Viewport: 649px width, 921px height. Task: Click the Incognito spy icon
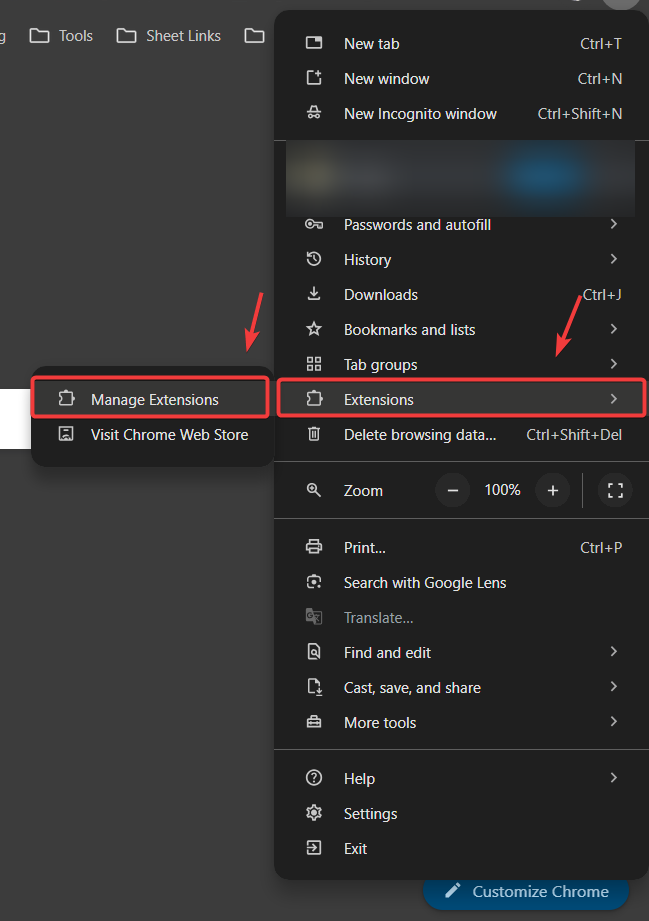[x=314, y=113]
